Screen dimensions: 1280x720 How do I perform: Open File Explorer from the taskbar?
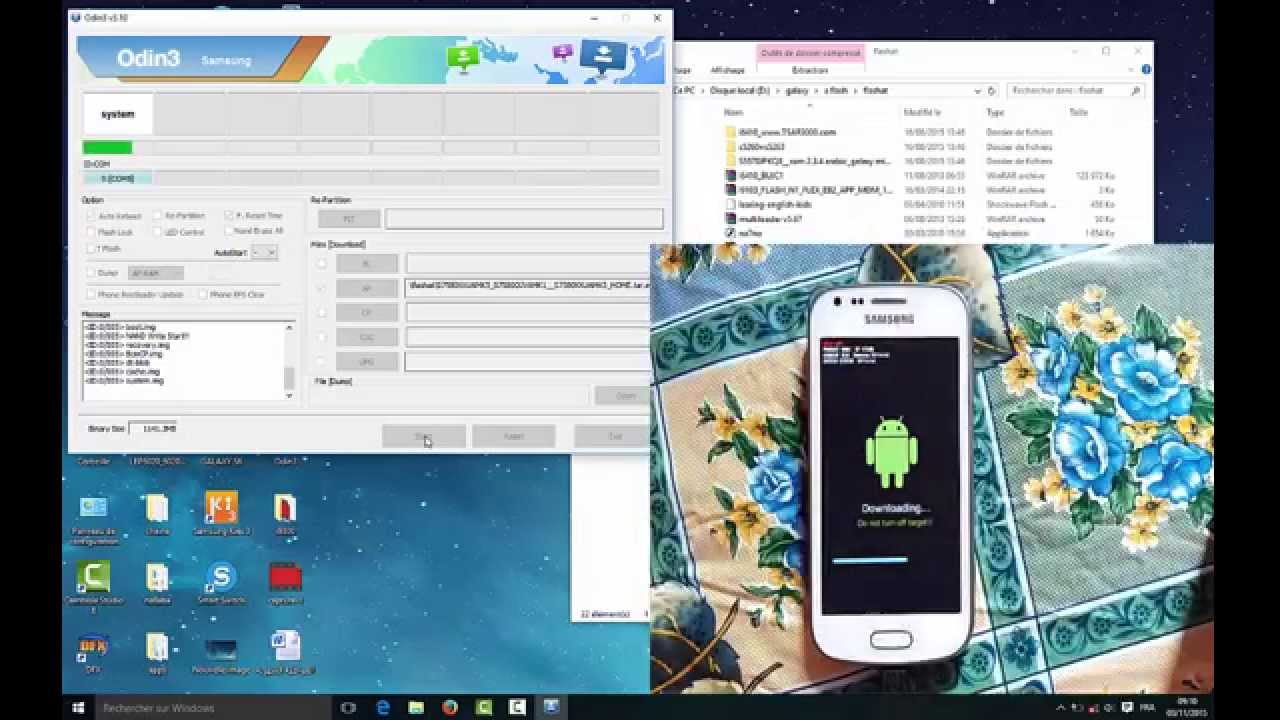click(x=417, y=707)
